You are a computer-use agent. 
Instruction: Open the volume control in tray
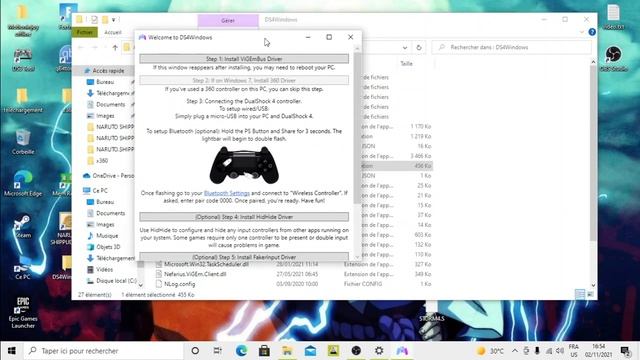(x=560, y=351)
